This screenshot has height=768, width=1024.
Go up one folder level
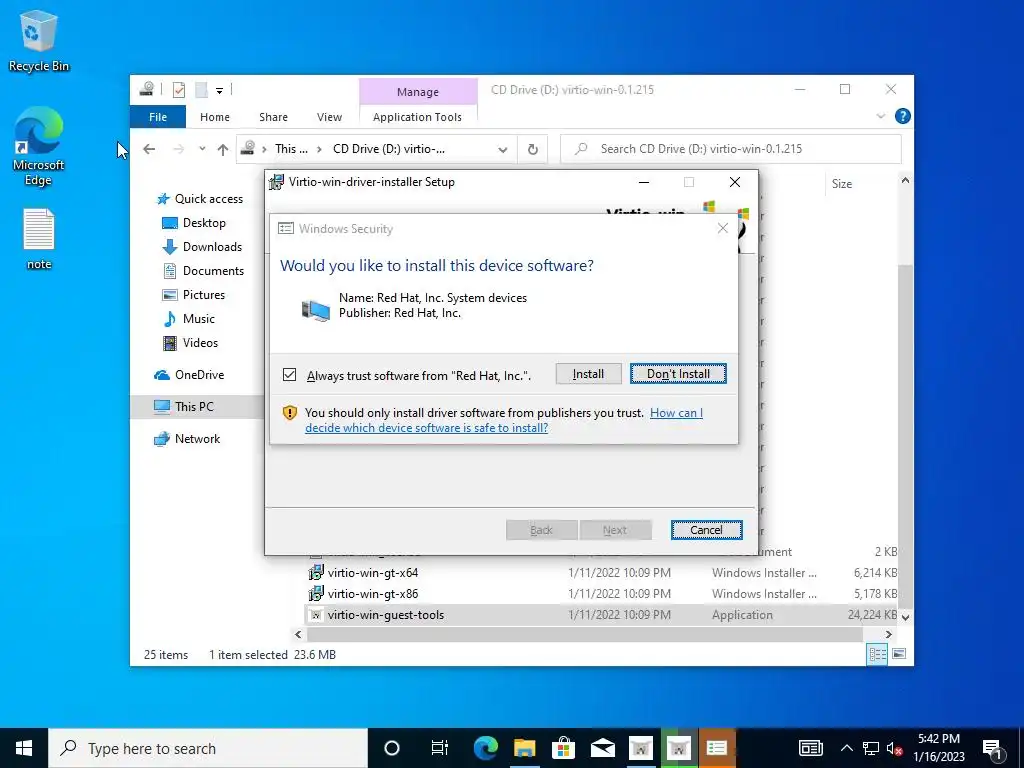(x=223, y=149)
